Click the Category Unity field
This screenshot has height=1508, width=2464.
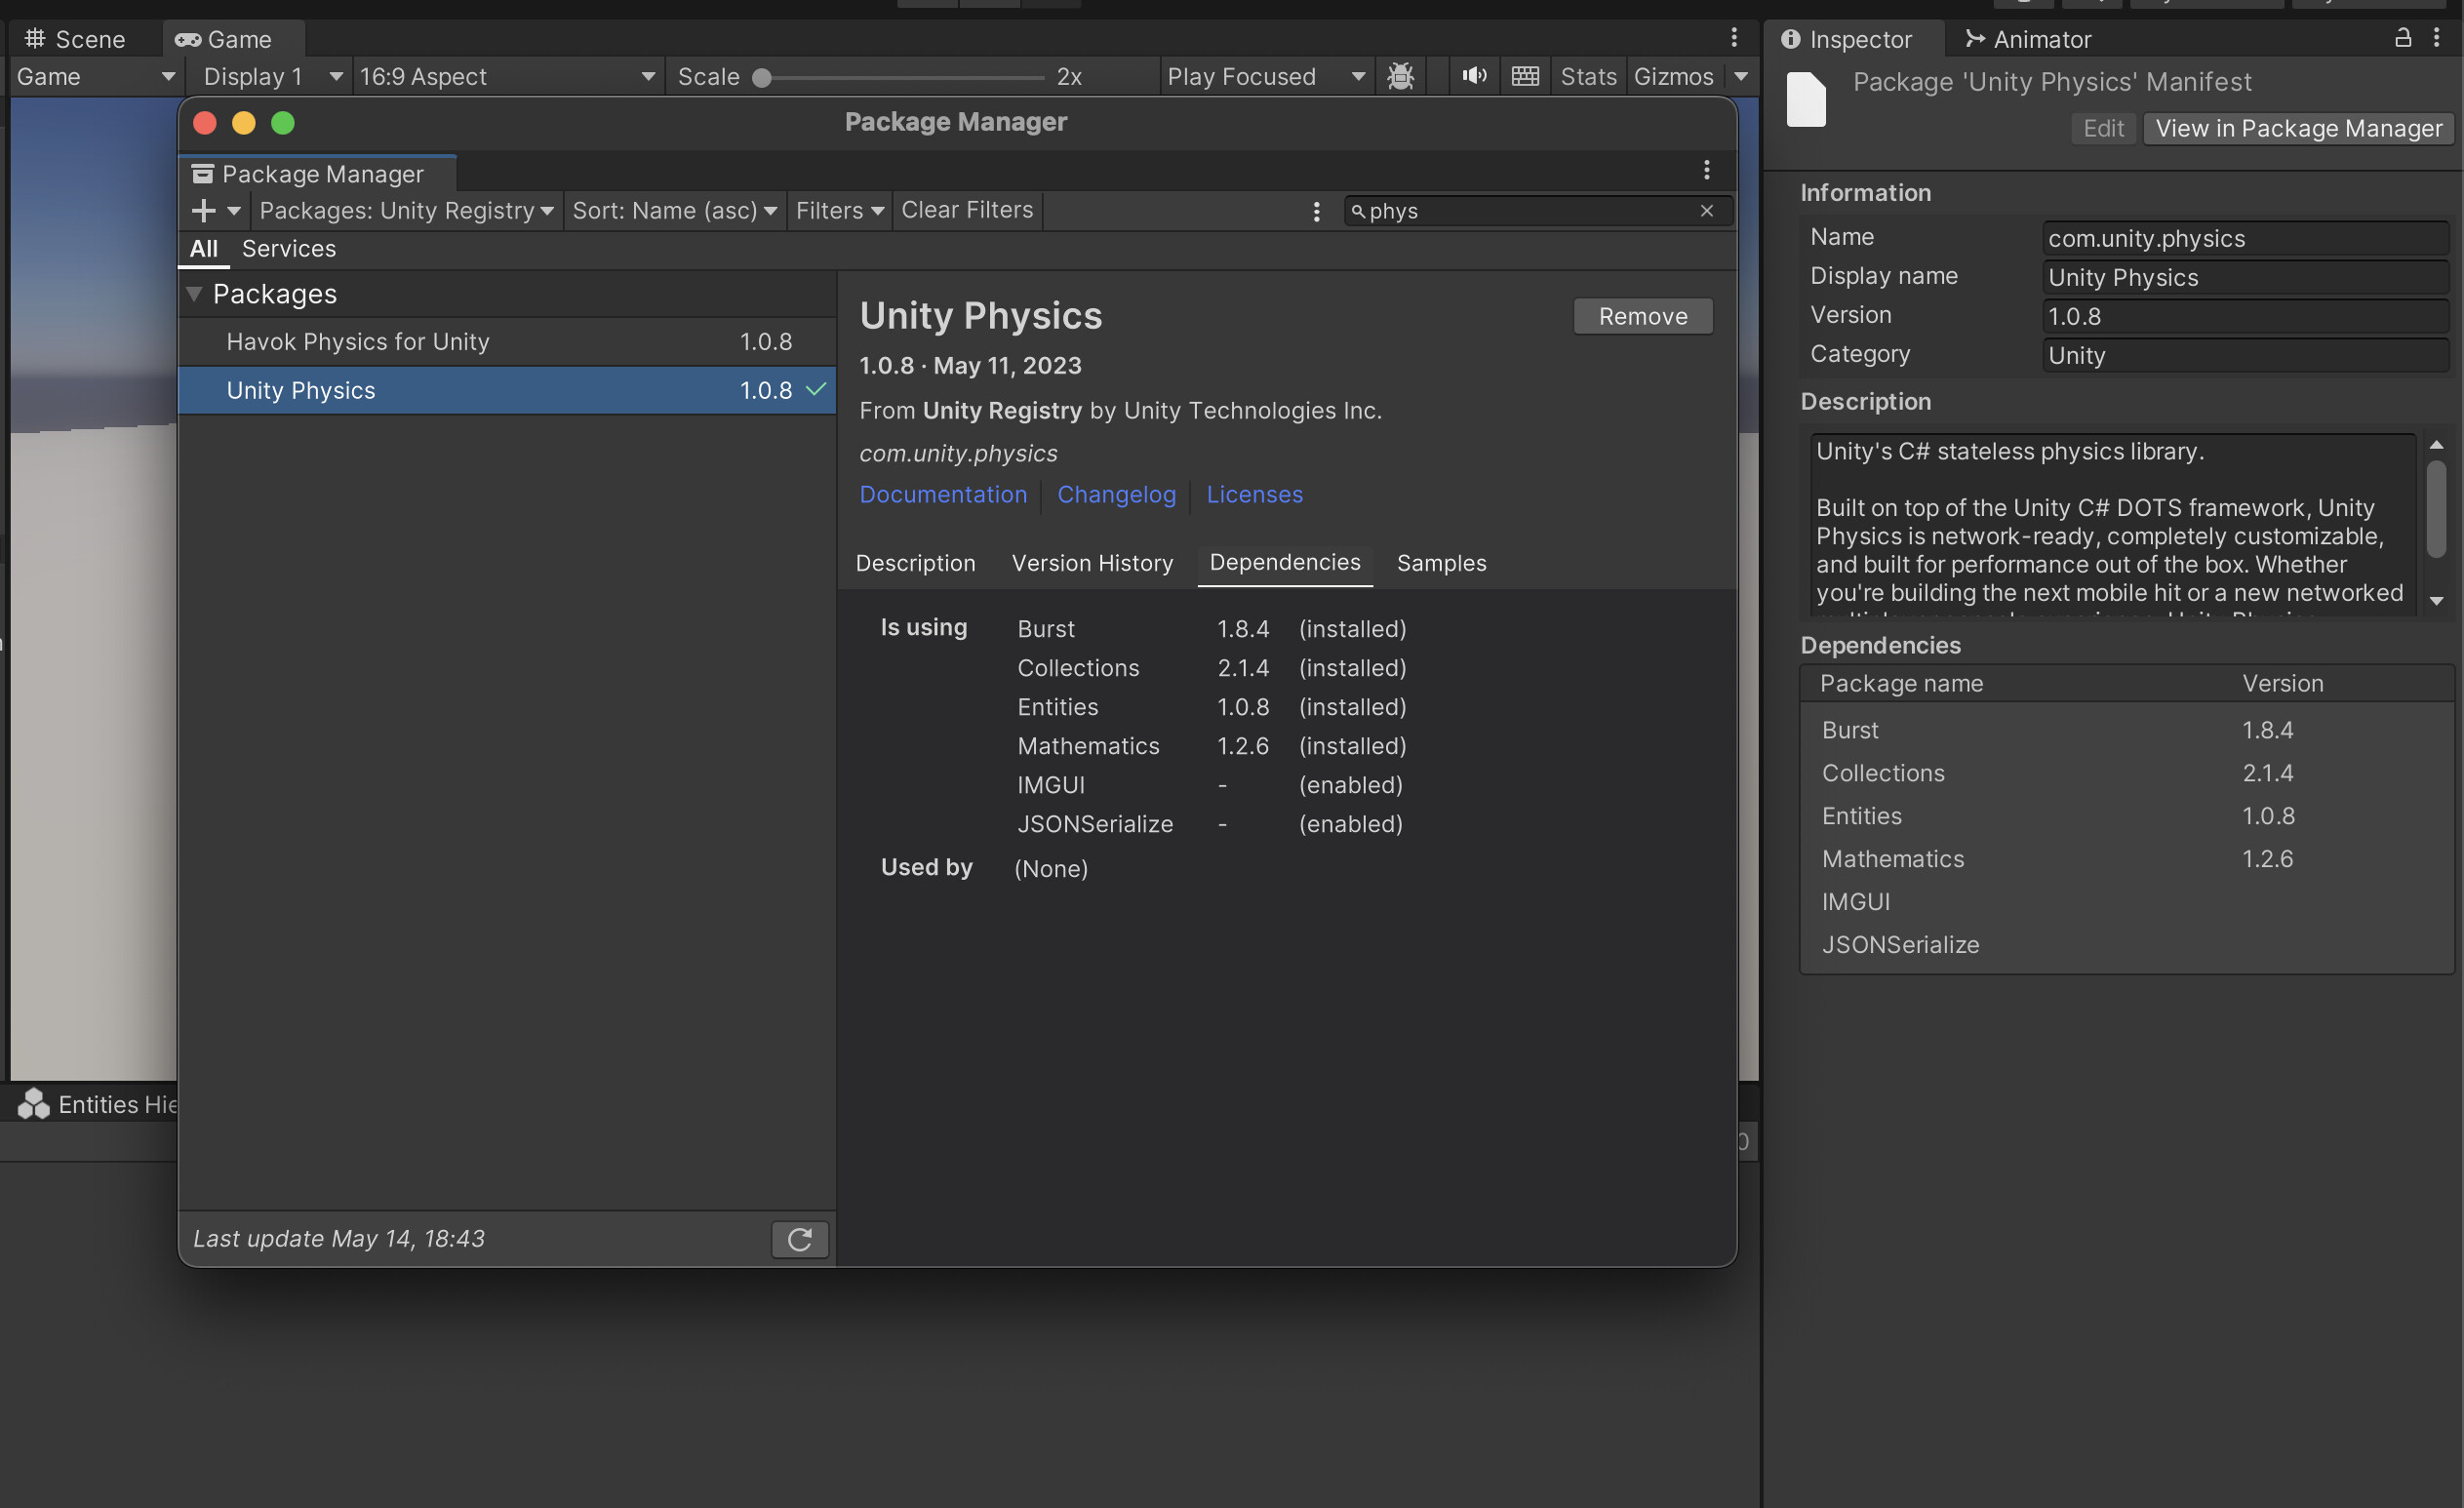tap(2245, 355)
